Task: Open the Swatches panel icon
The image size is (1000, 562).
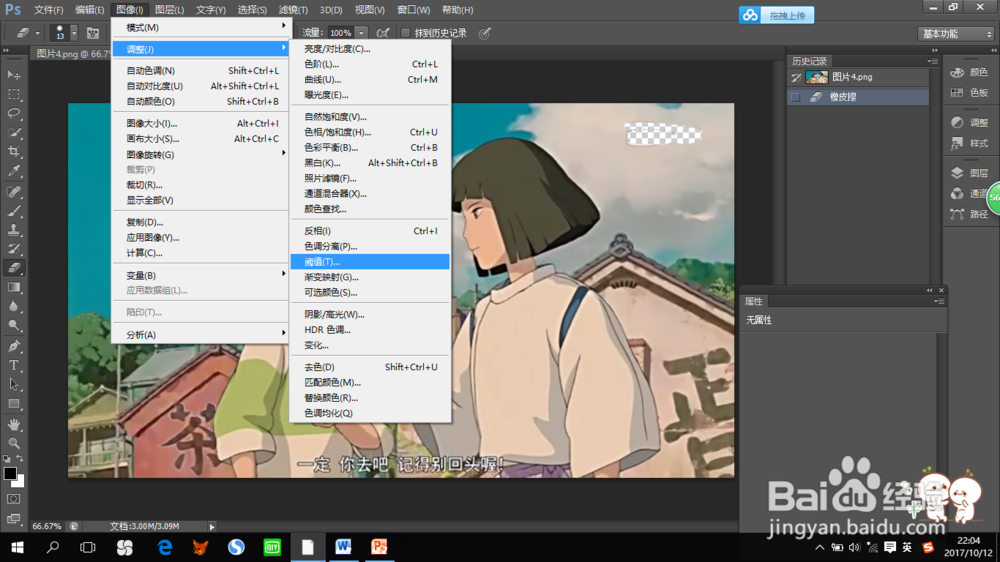Action: (x=957, y=92)
